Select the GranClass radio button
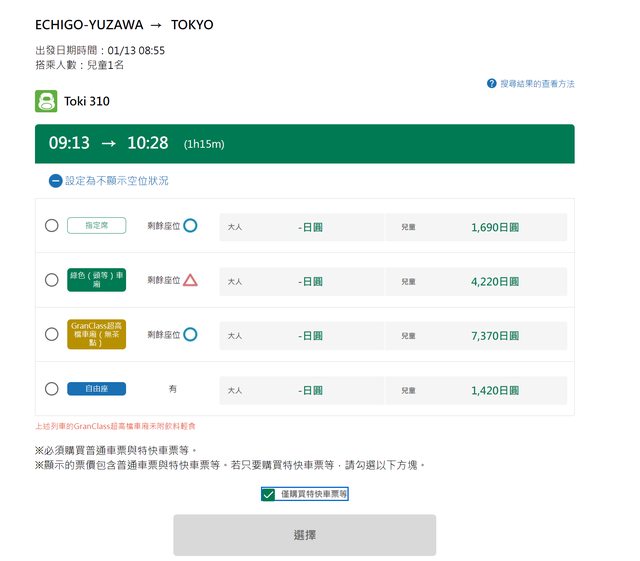Viewport: 640px width, 561px height. click(x=52, y=335)
